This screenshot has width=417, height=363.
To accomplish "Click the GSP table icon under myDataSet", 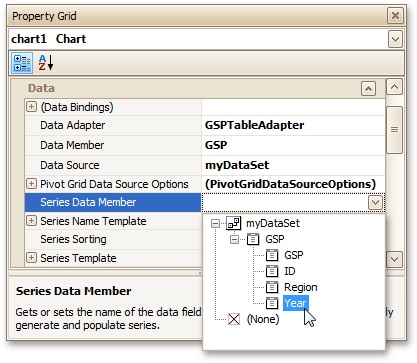I will 253,239.
